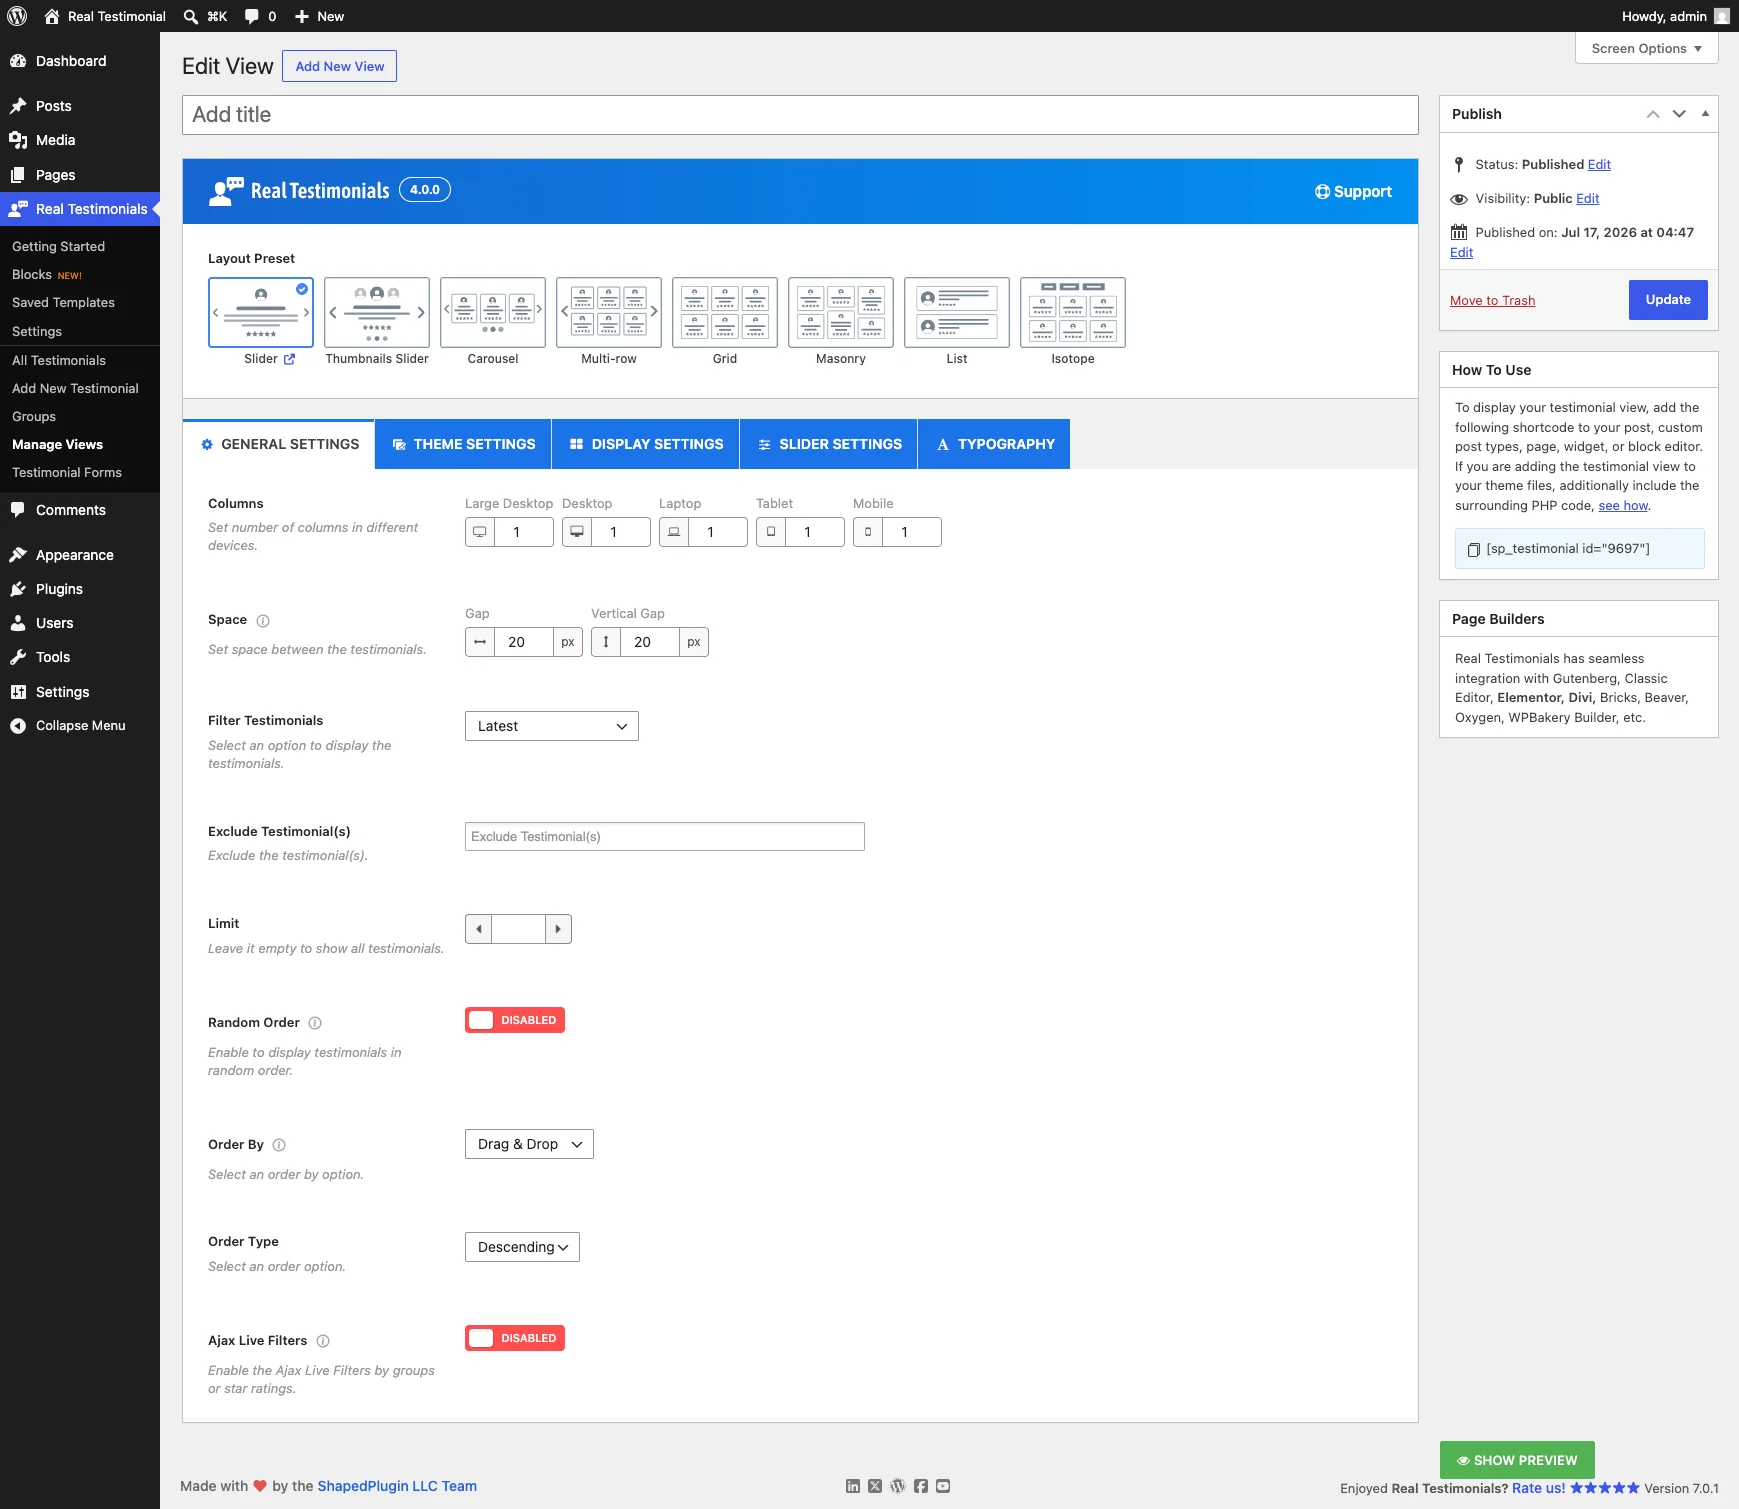Open comments bubble in admin bar

point(252,16)
